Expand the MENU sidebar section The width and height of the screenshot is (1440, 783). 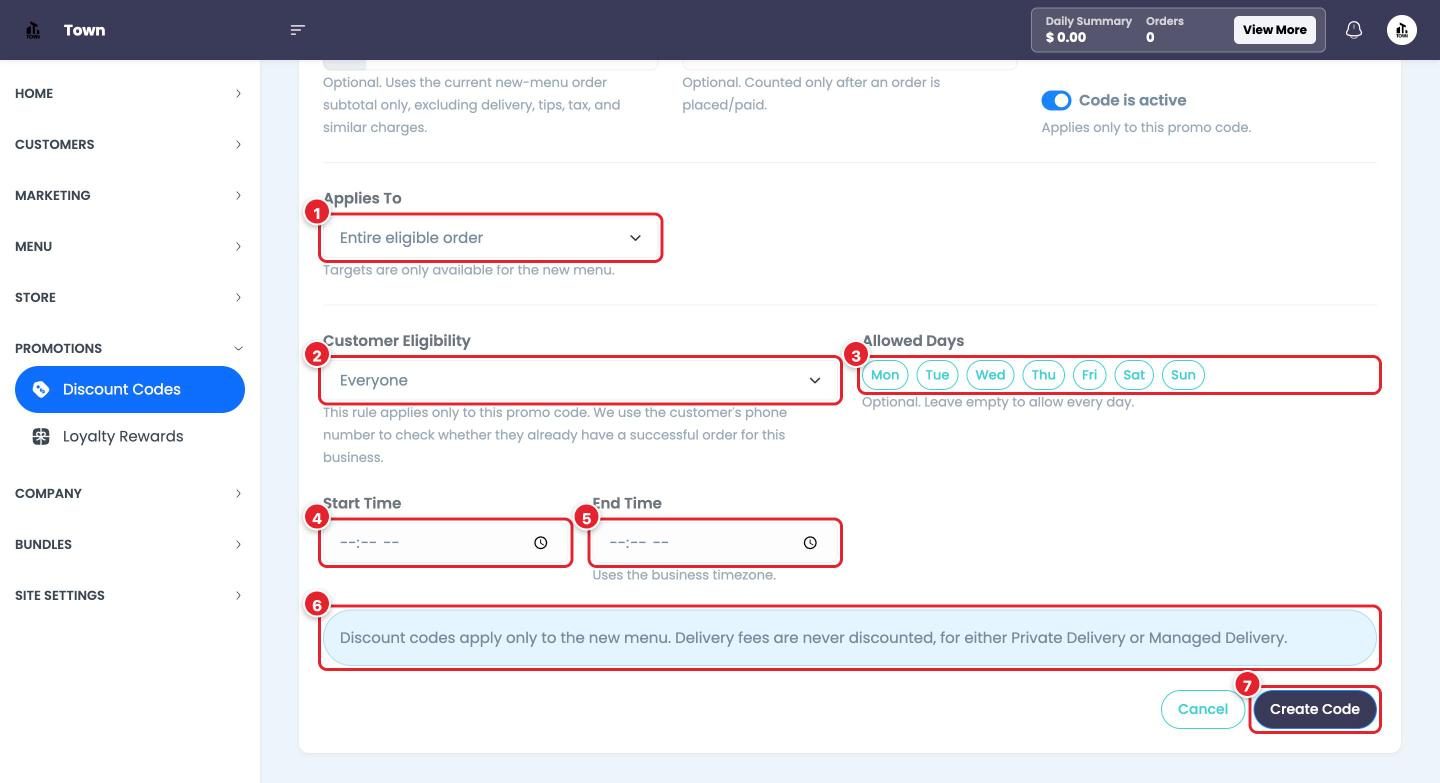[x=128, y=246]
